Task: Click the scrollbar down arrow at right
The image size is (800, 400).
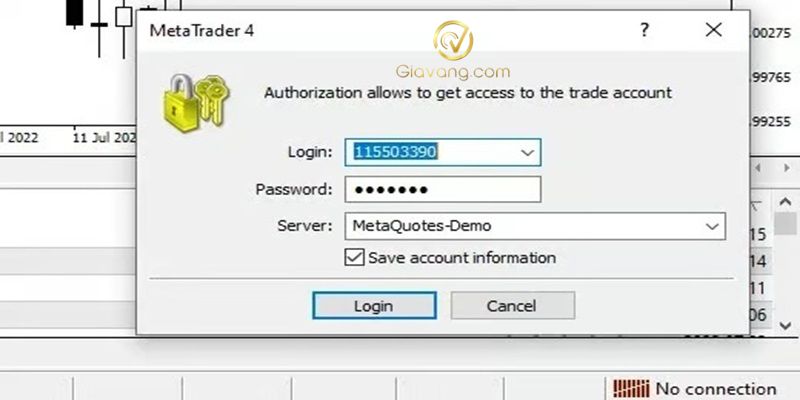Action: [x=786, y=326]
